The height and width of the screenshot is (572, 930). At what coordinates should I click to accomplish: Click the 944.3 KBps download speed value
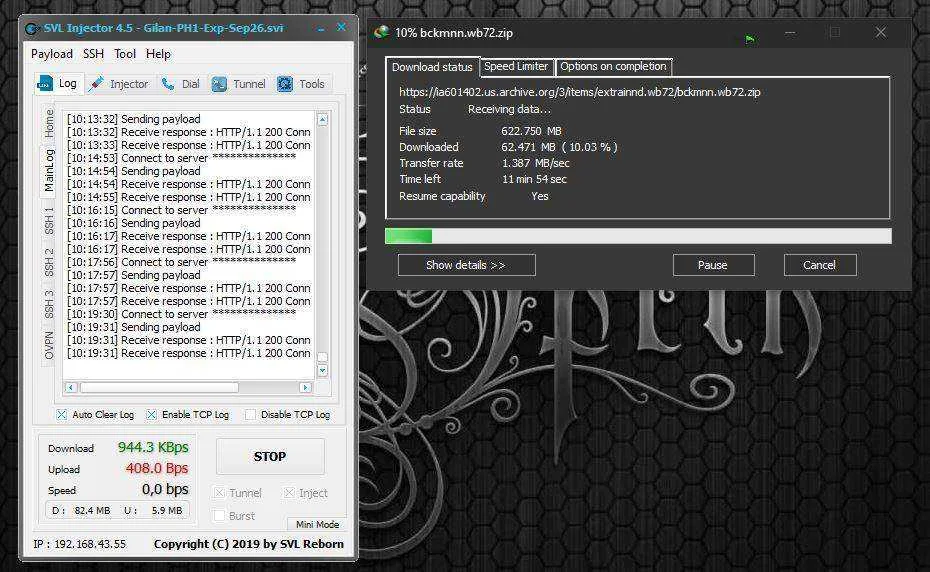[x=153, y=447]
